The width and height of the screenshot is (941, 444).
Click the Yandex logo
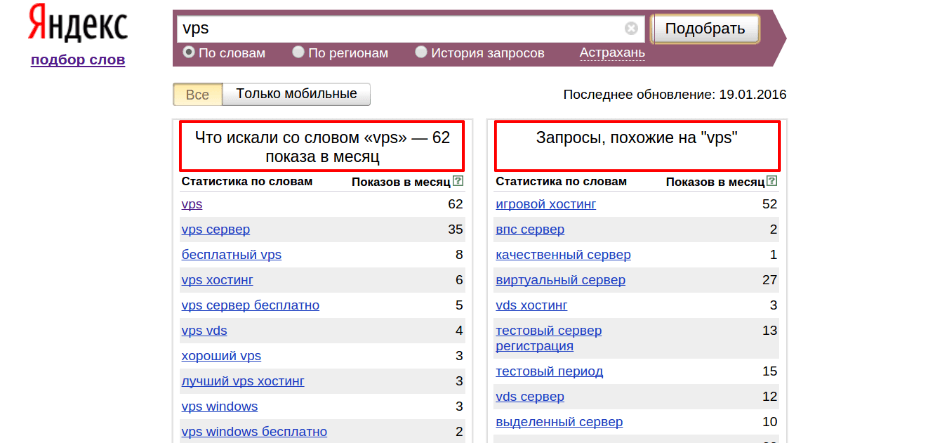(x=77, y=24)
